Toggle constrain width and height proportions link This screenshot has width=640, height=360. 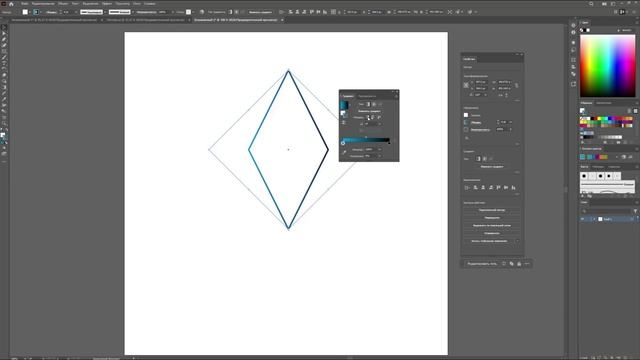click(x=517, y=85)
